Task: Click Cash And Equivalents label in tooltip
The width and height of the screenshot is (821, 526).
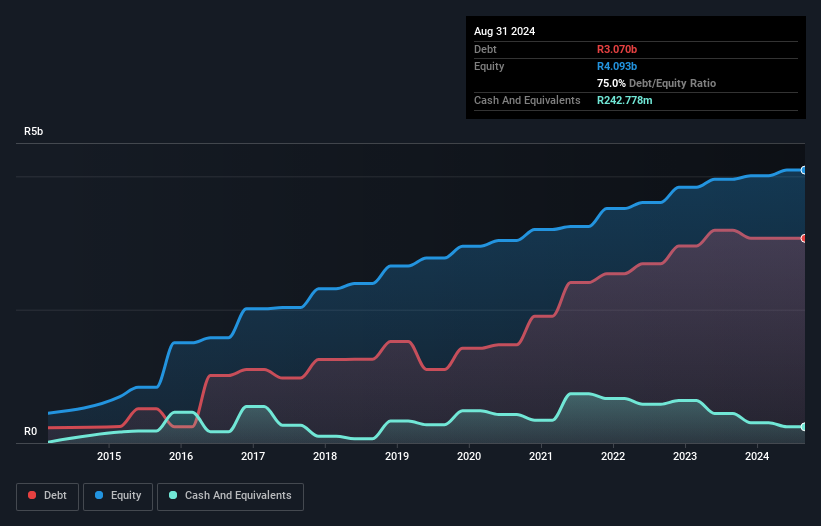Action: coord(527,100)
